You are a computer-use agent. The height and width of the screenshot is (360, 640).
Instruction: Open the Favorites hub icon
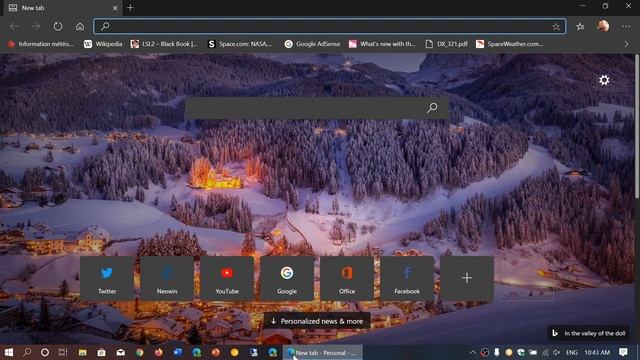click(x=580, y=27)
